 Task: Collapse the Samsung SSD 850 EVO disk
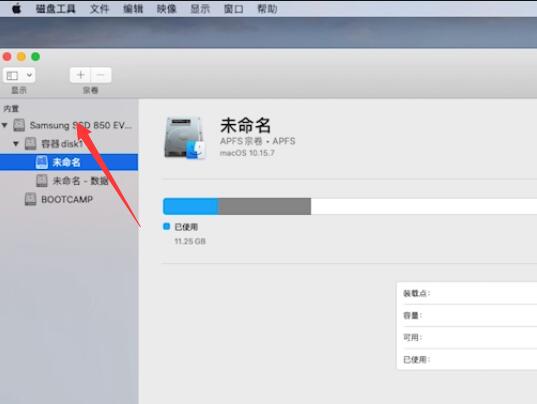click(x=4, y=125)
